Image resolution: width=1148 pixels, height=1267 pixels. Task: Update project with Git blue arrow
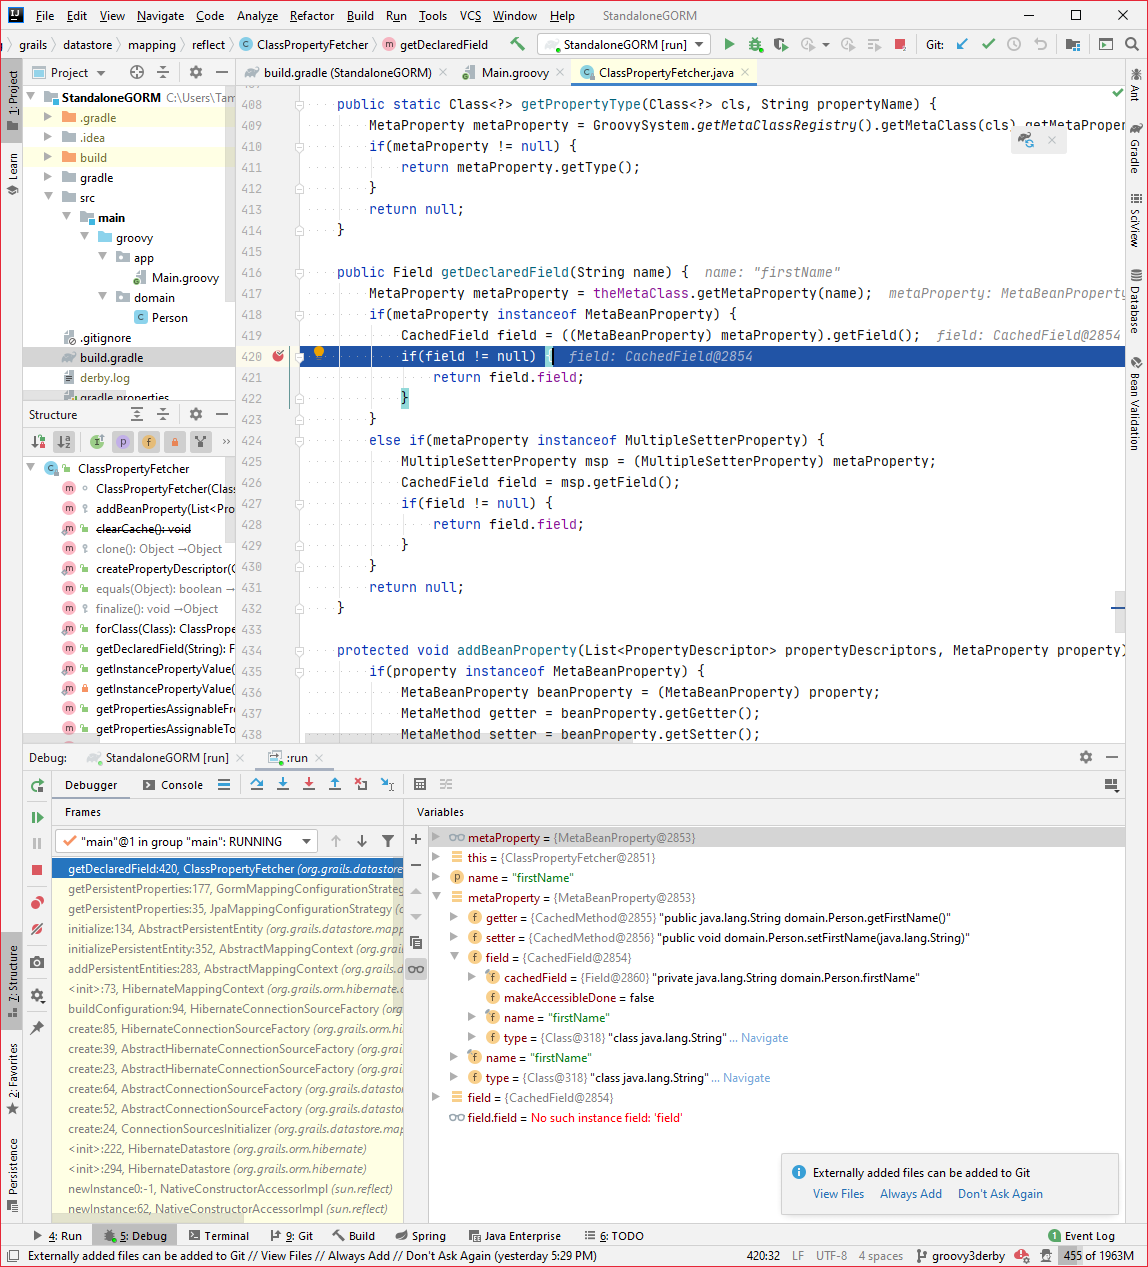[x=962, y=44]
